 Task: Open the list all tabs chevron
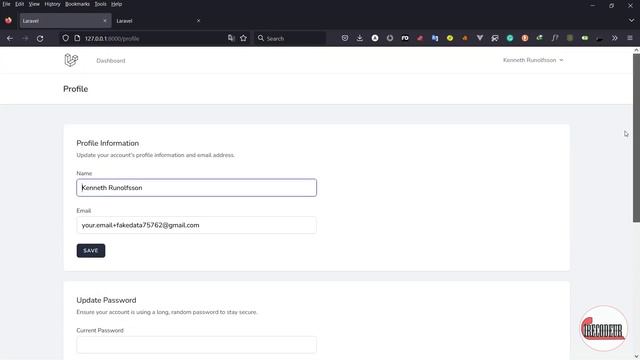pos(631,20)
